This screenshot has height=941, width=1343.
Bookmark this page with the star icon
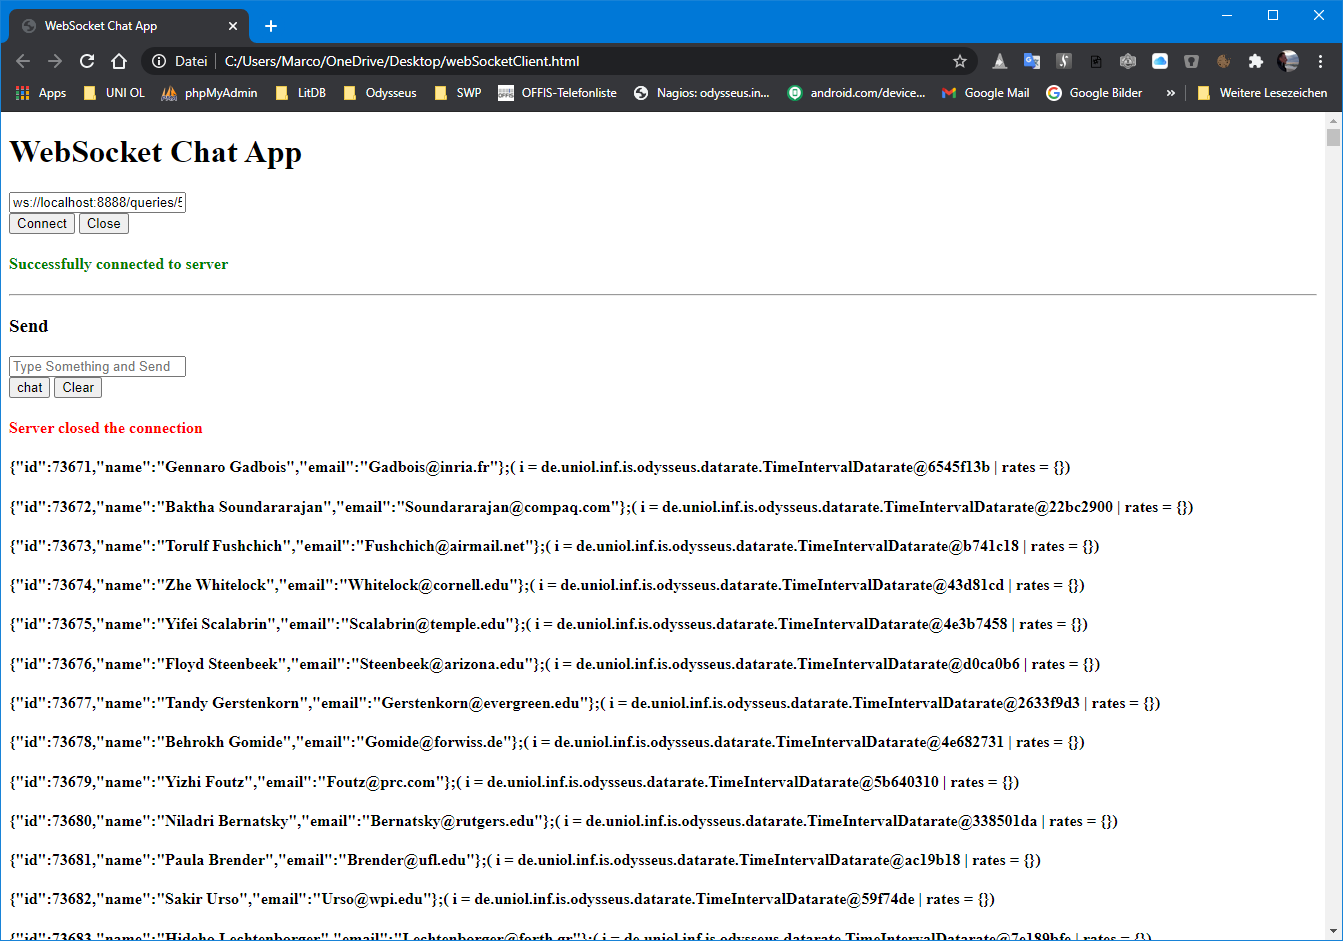point(960,61)
